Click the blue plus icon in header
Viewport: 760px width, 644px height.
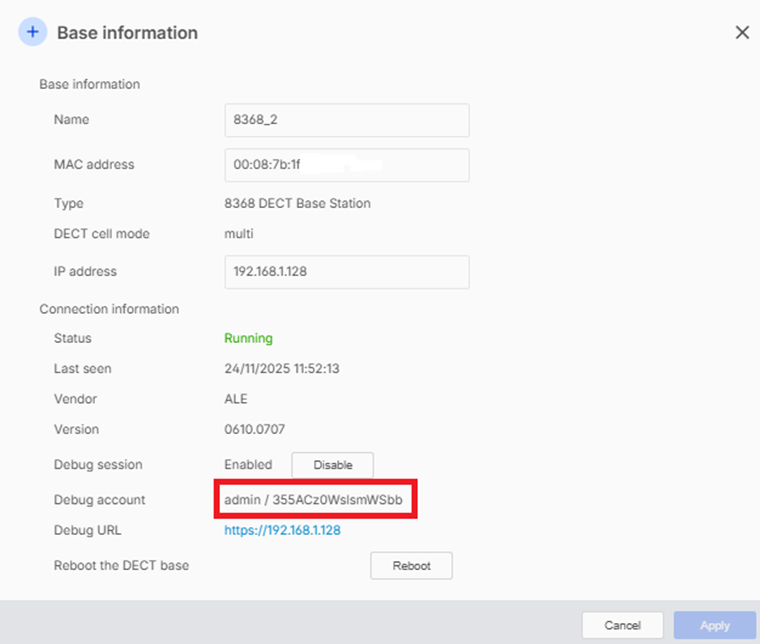coord(33,32)
